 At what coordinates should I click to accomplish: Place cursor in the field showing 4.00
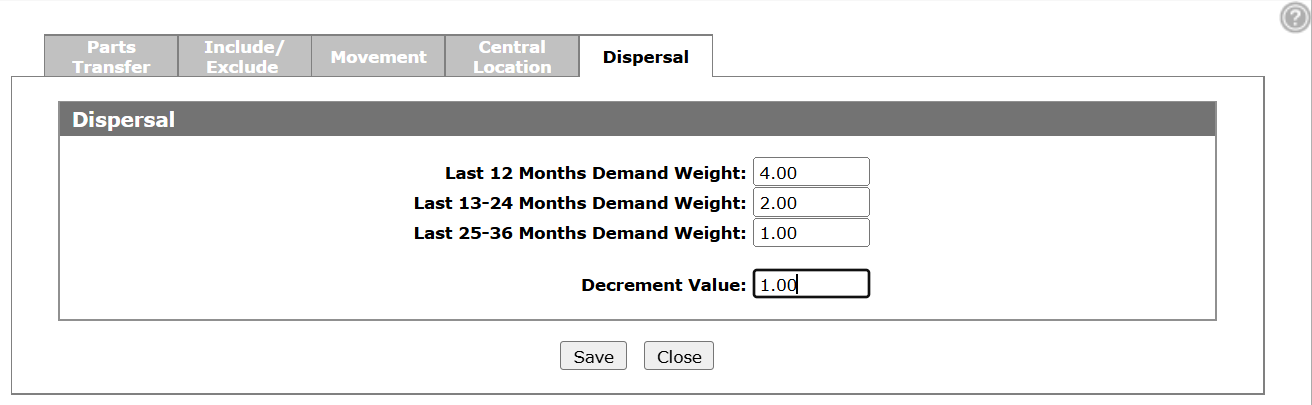(811, 172)
